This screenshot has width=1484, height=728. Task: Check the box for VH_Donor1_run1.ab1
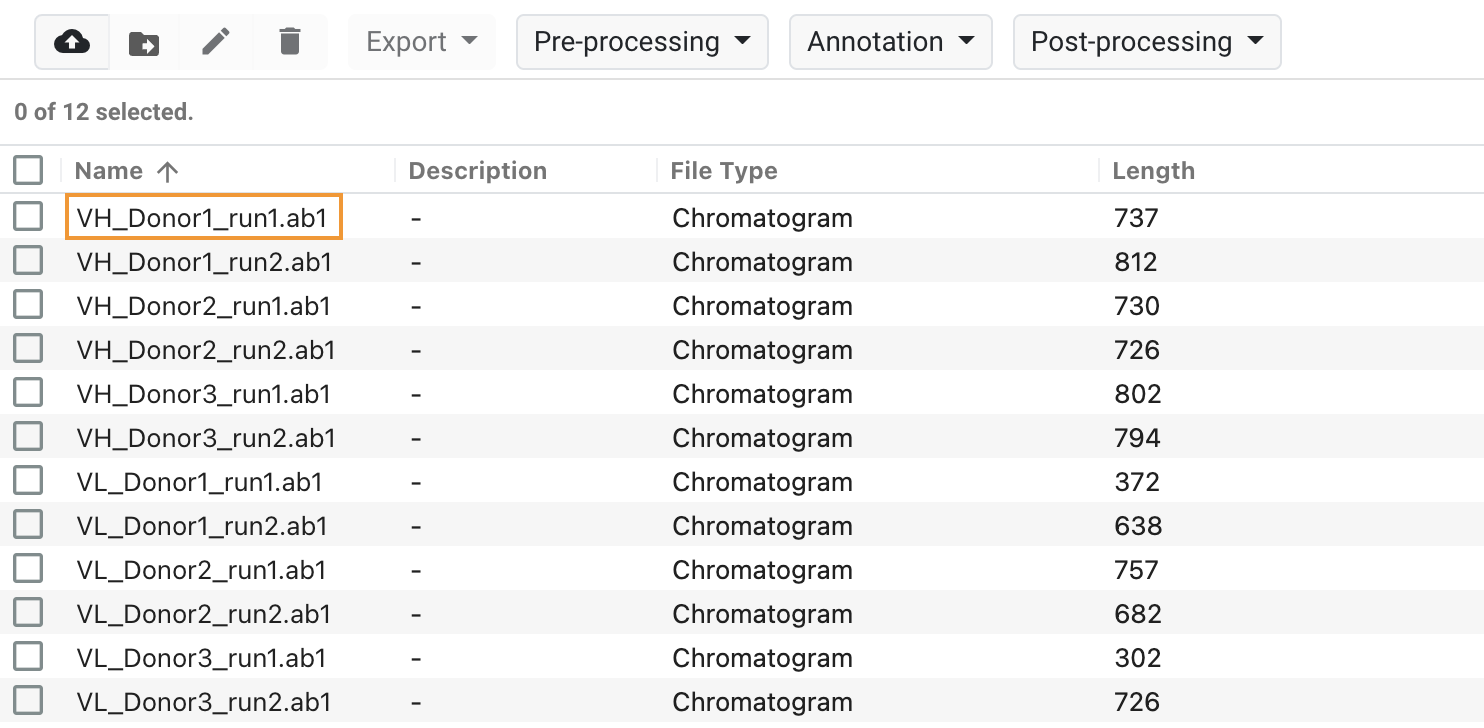tap(28, 217)
